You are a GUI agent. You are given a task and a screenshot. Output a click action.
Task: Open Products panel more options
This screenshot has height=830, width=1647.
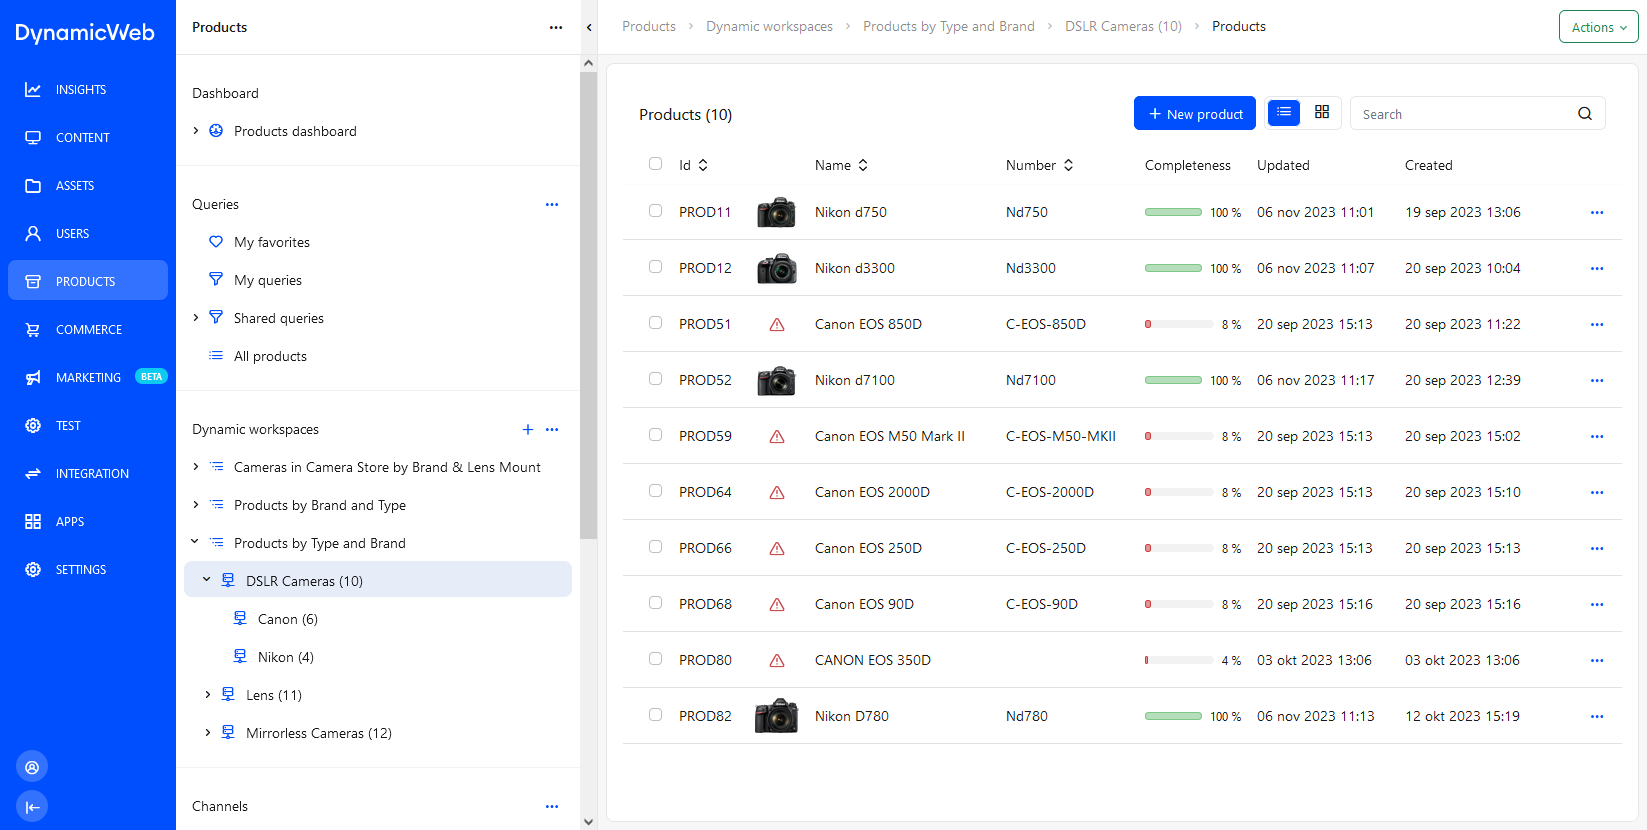coord(556,28)
